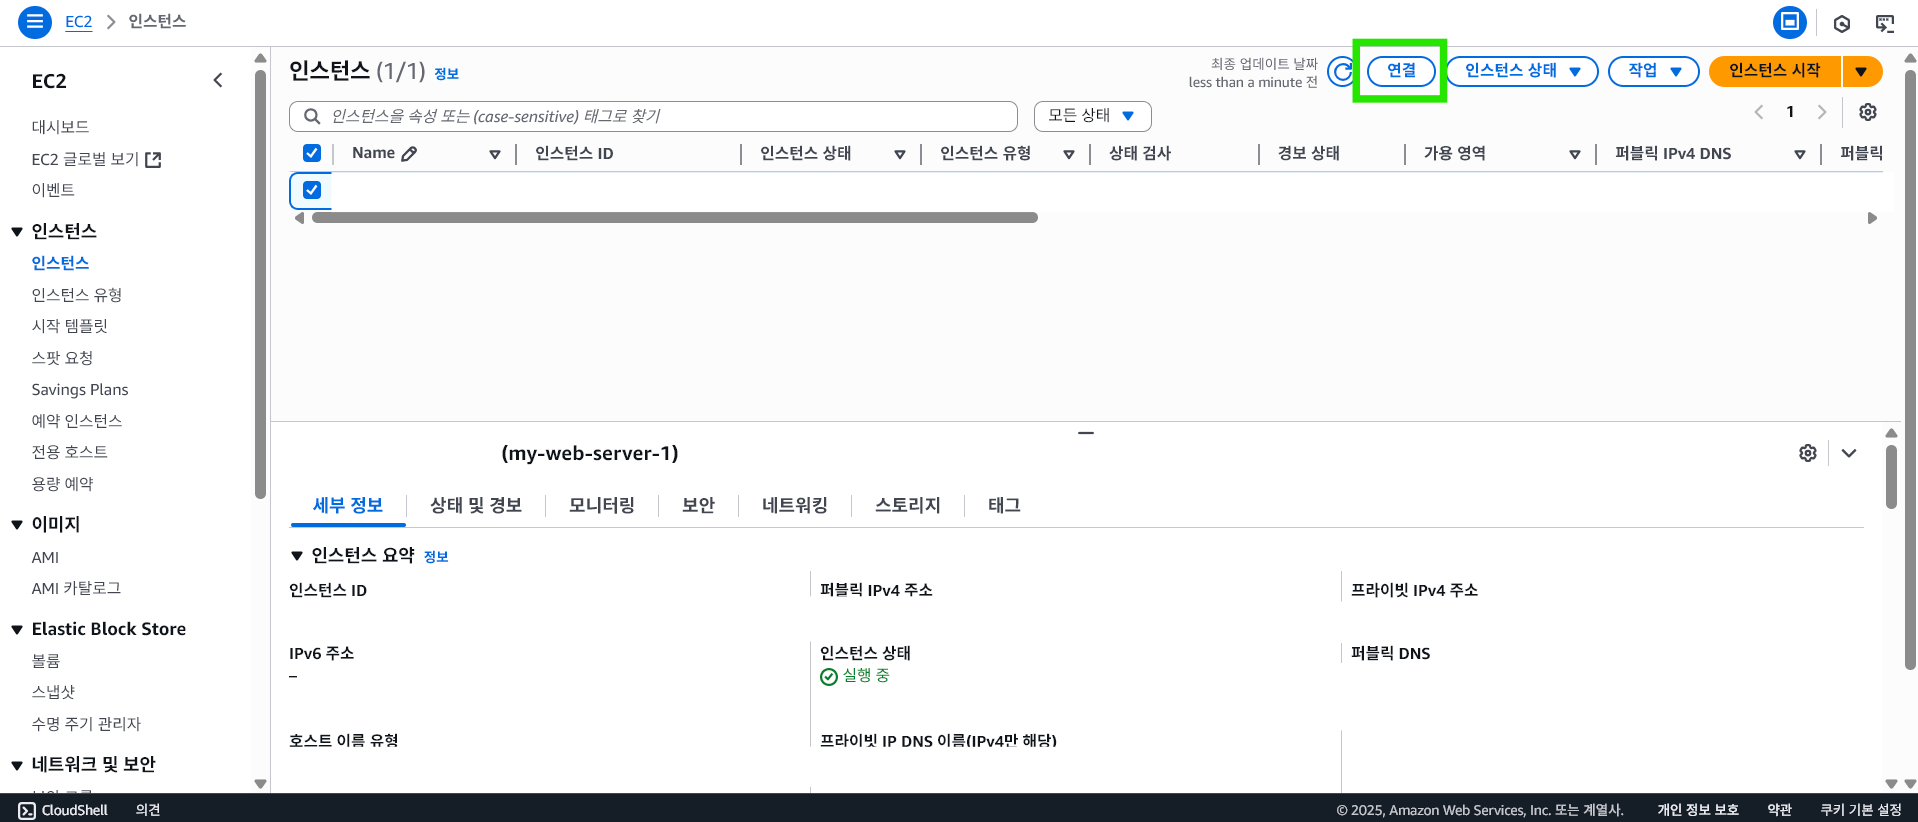This screenshot has width=1918, height=822.
Task: Switch to the 상태 및 경보 tab
Action: click(476, 506)
